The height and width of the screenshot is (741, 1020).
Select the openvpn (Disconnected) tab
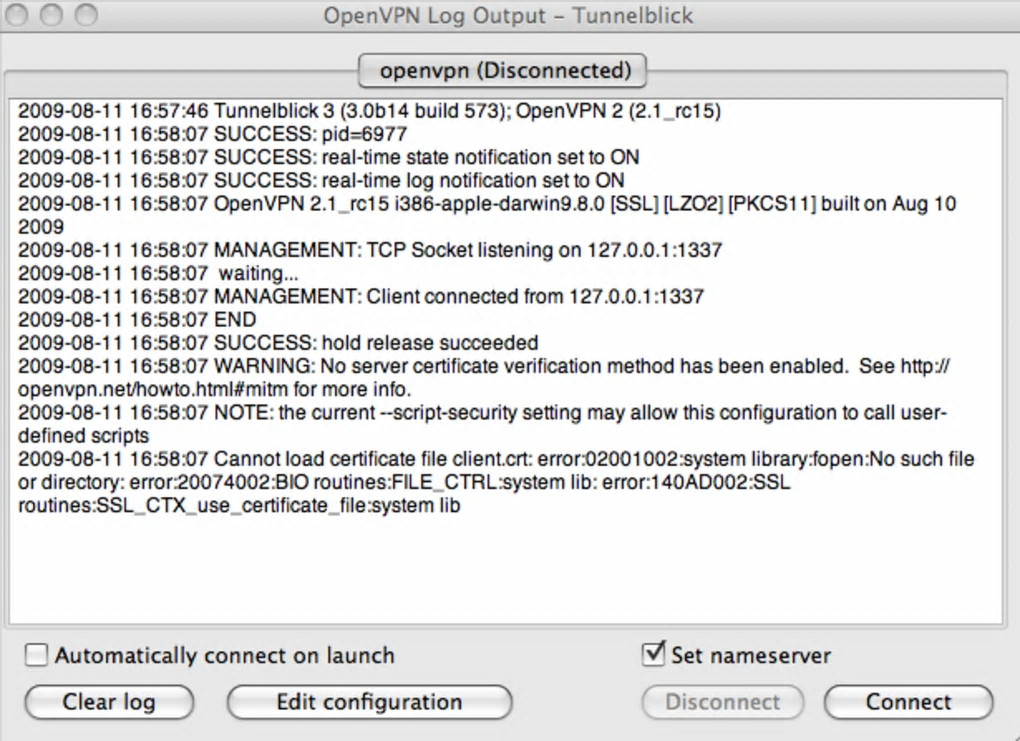(x=502, y=70)
